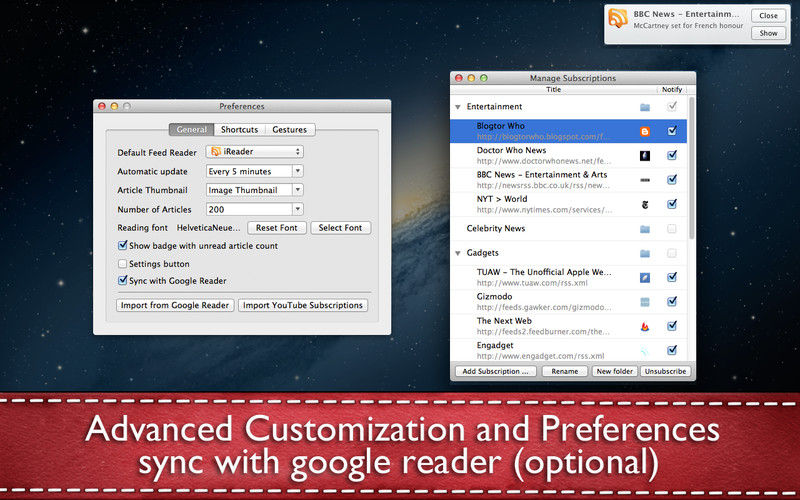This screenshot has width=800, height=500.
Task: Click the New folder button
Action: click(615, 371)
